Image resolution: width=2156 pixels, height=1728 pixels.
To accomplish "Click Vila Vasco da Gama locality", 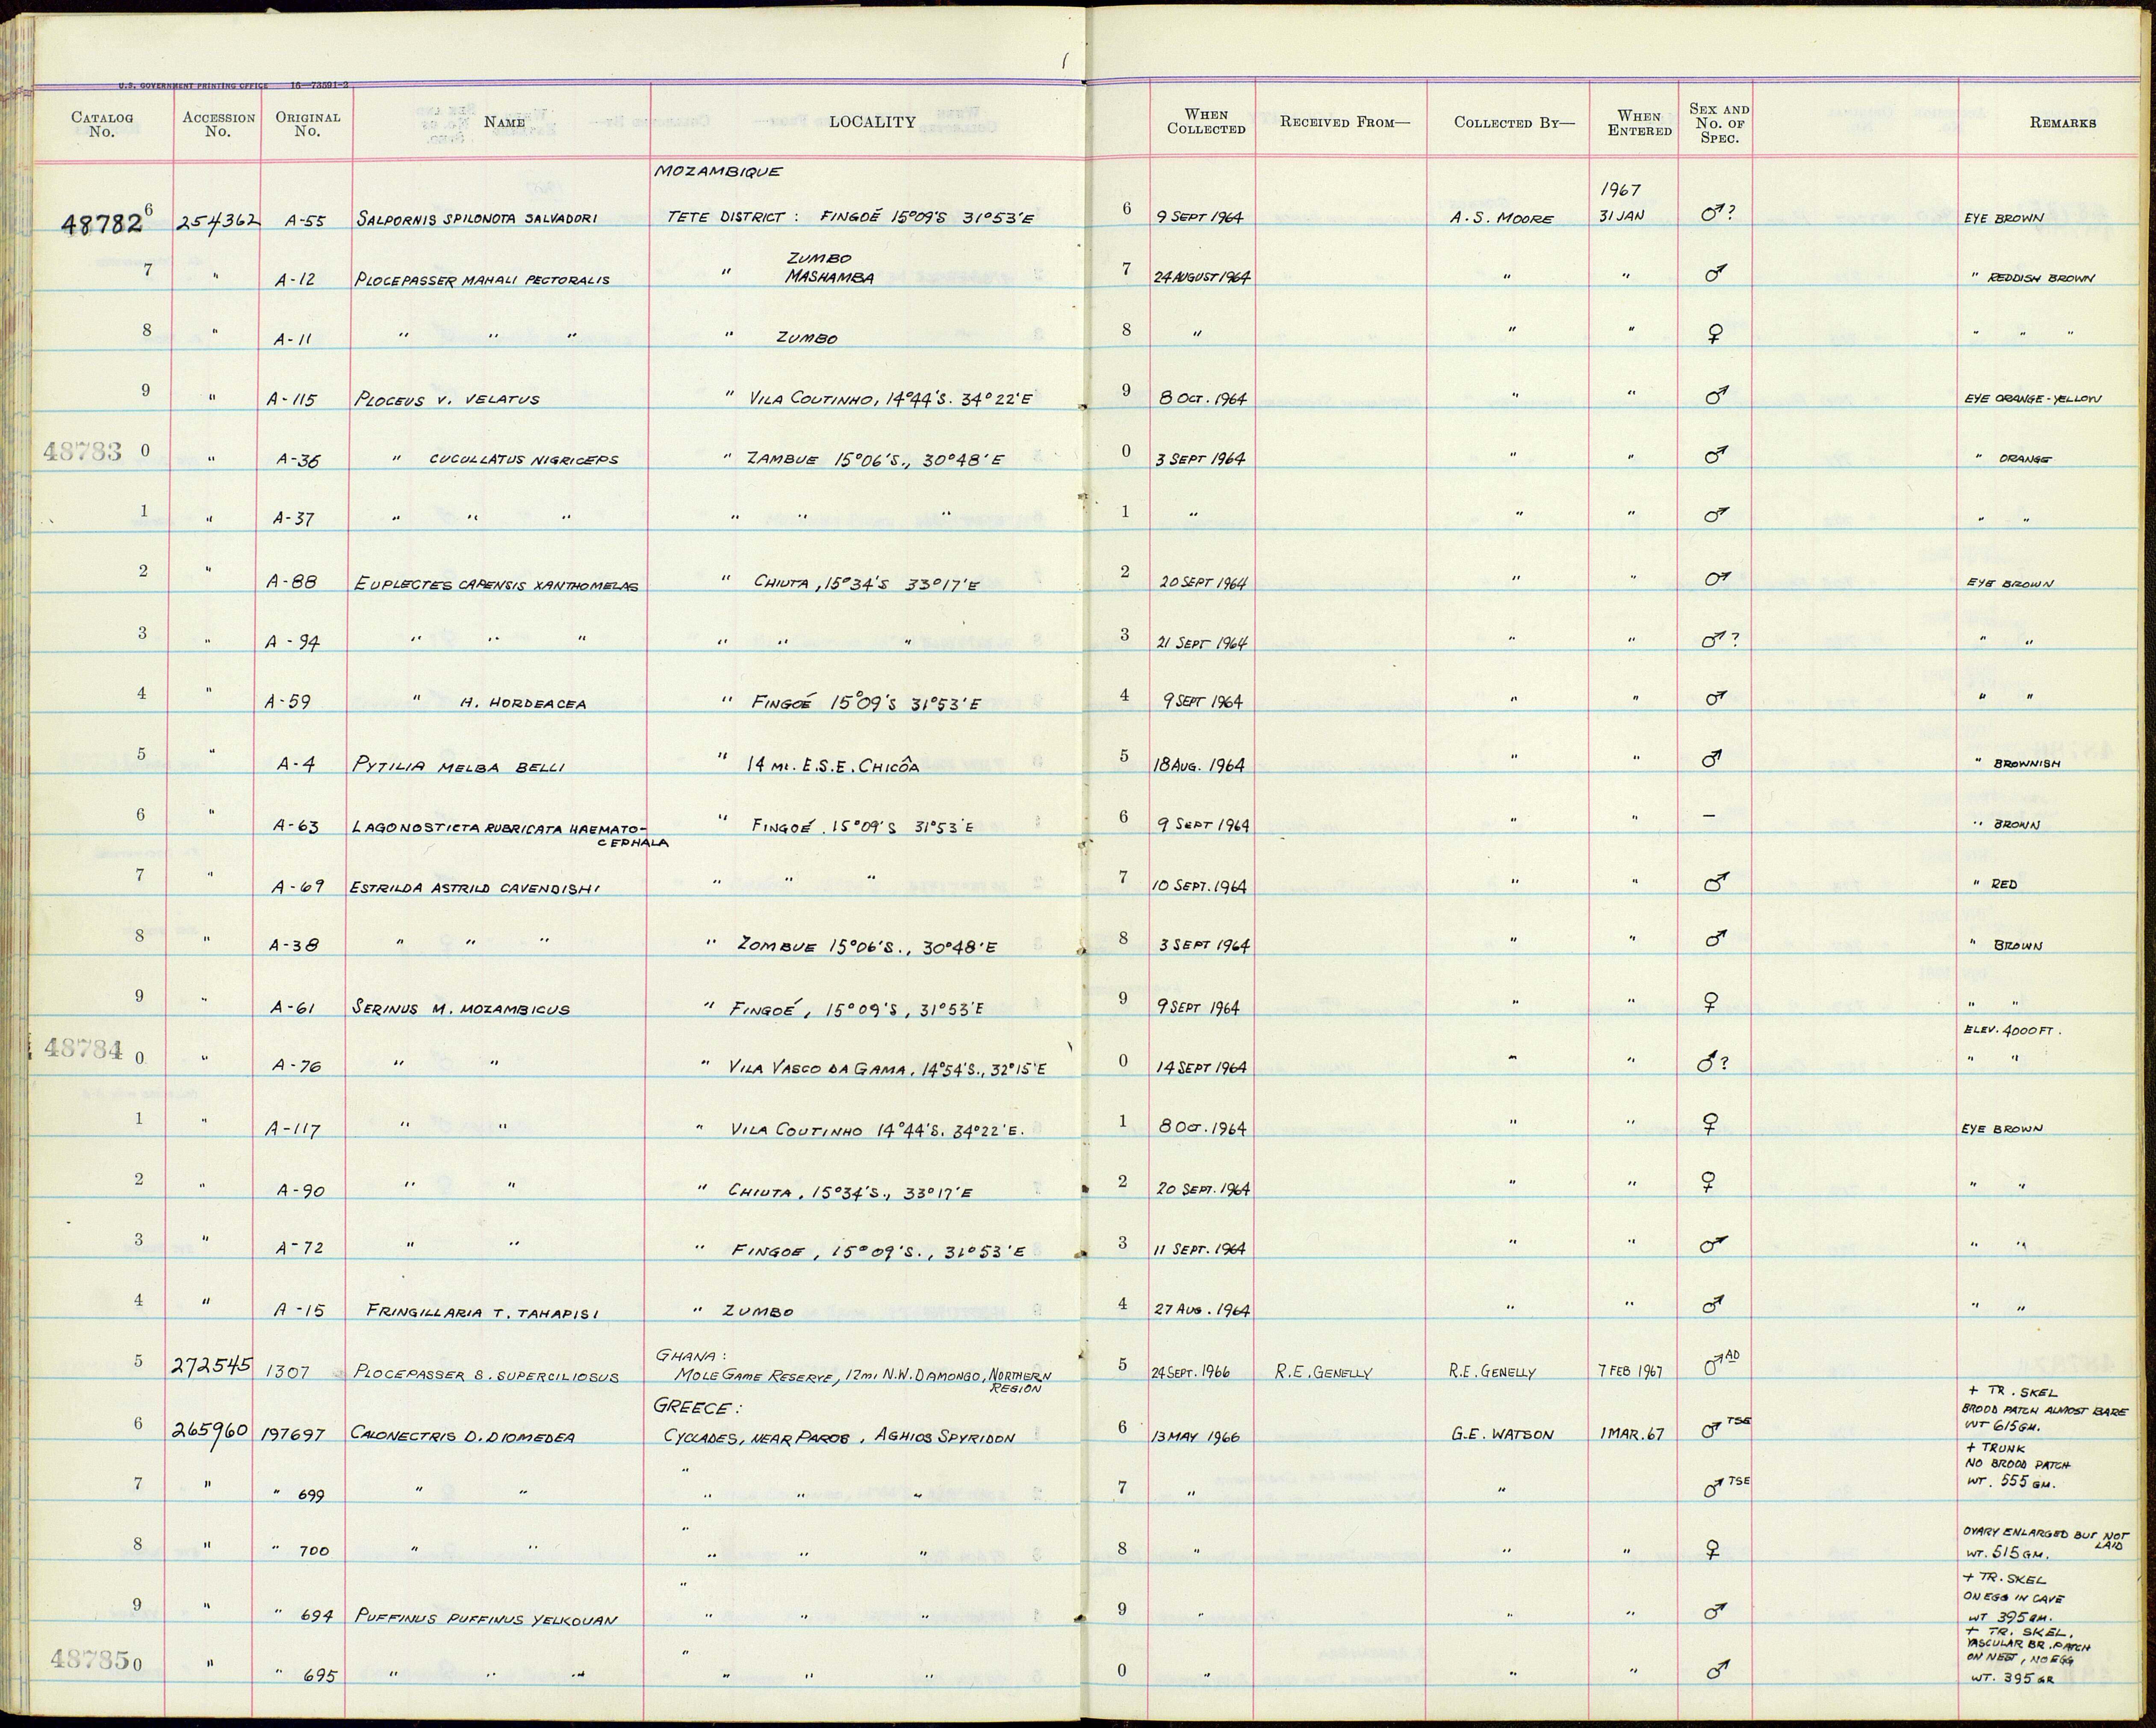I will (889, 1069).
